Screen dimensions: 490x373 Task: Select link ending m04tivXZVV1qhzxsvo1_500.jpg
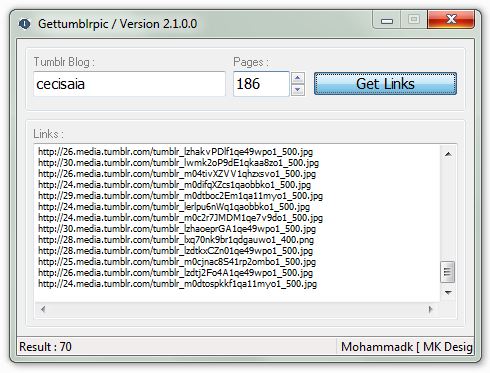177,174
